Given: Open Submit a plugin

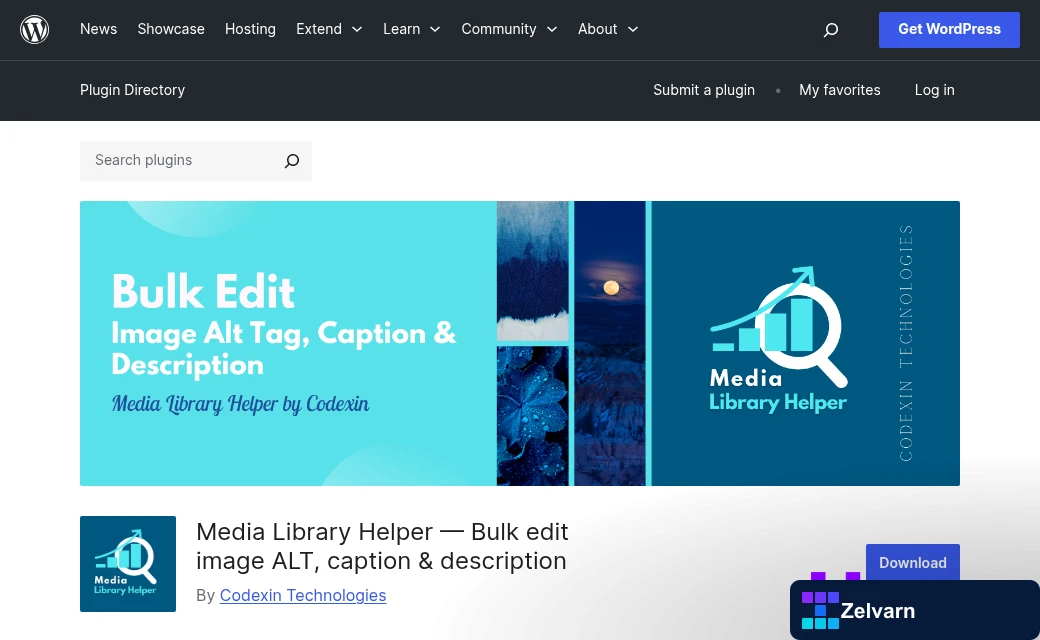Looking at the screenshot, I should 704,90.
